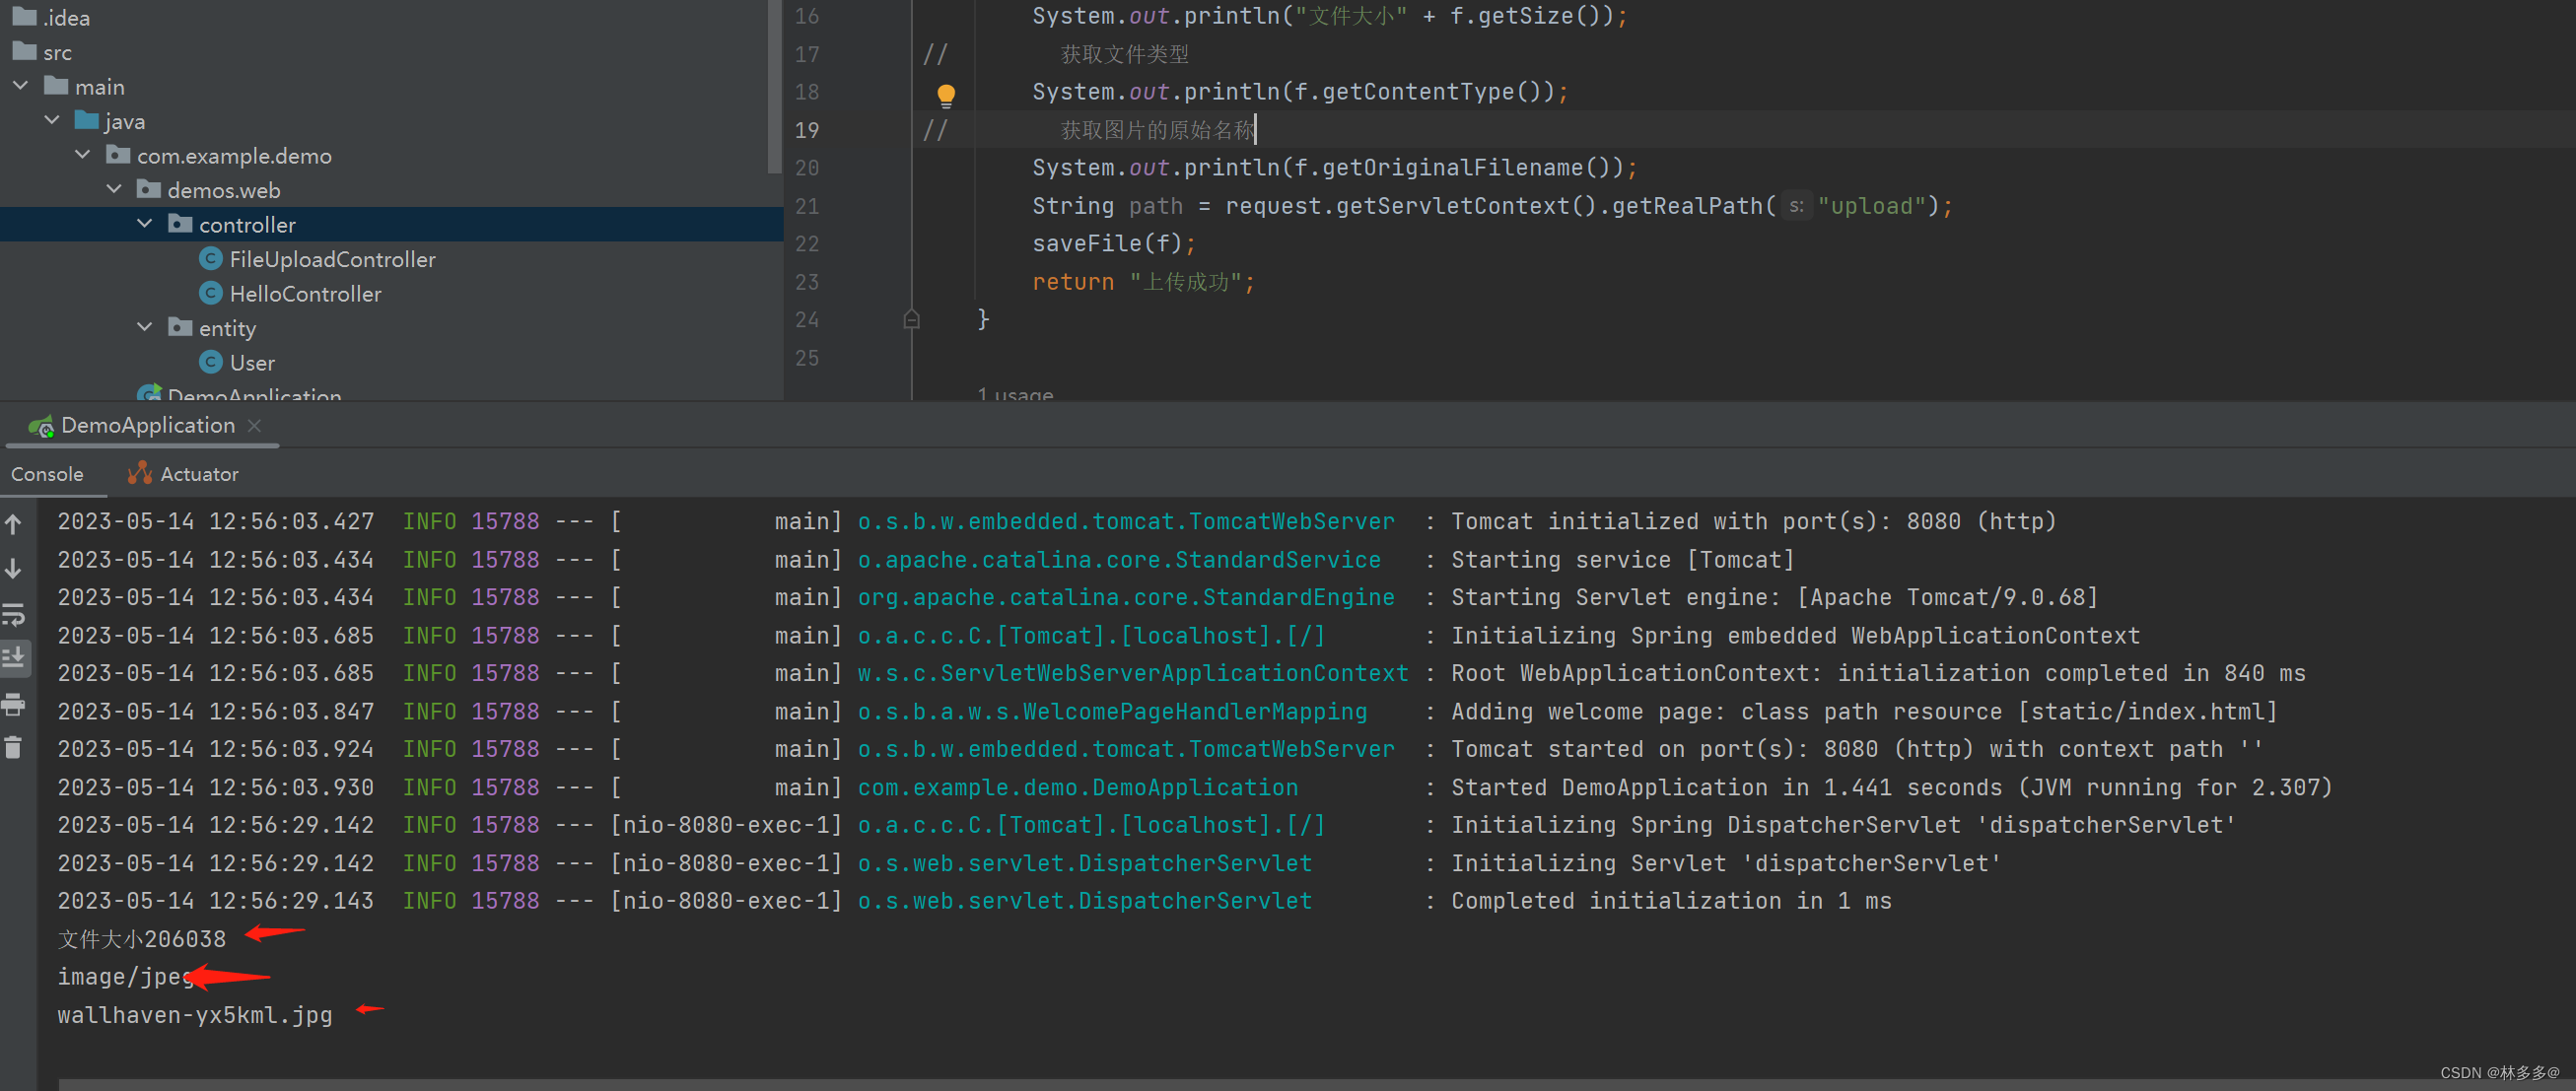Clear console with the trash icon
Screen dimensions: 2576x1091
point(14,747)
